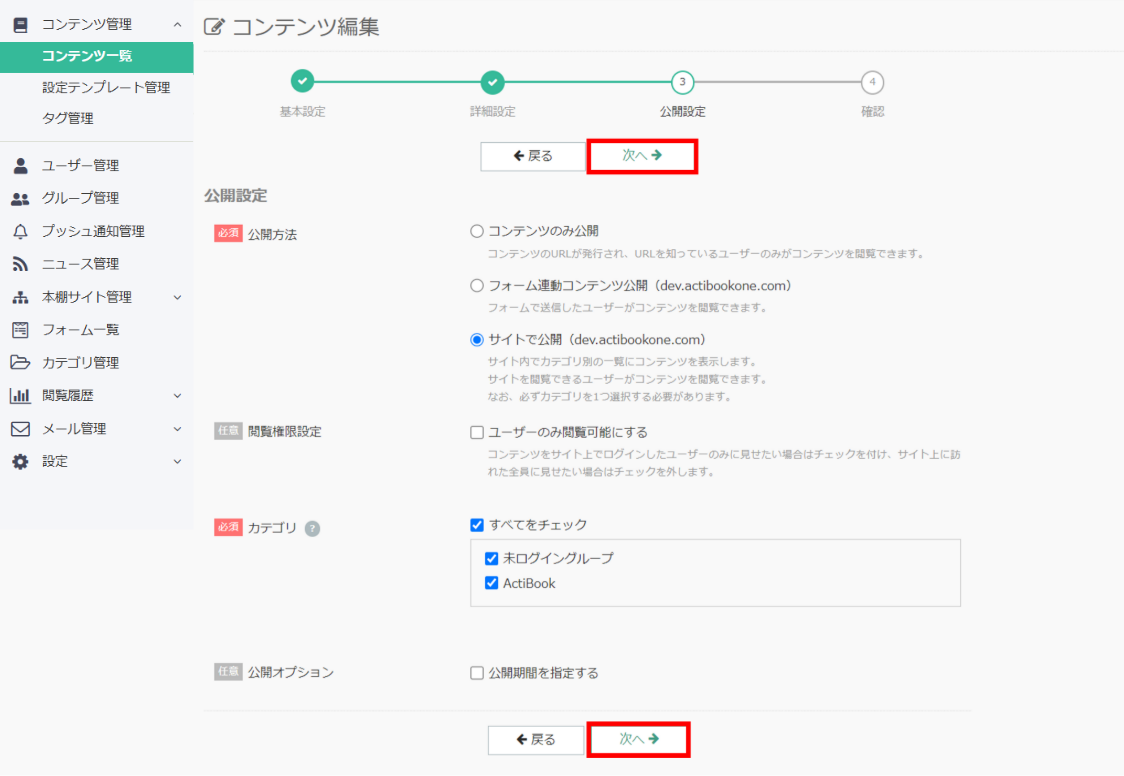
Task: Click the ユーザー管理 person icon
Action: 20,165
